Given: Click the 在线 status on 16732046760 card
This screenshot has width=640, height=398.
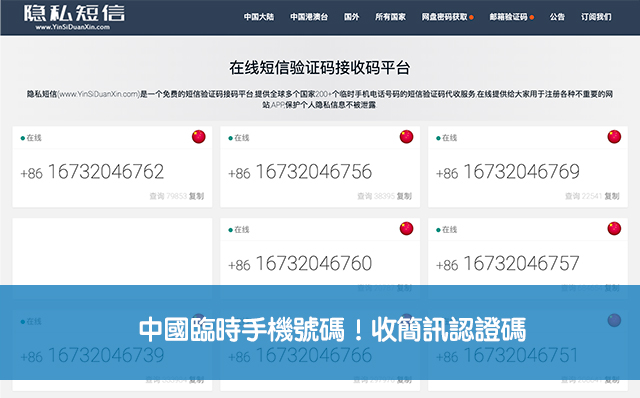Looking at the screenshot, I should coord(239,230).
